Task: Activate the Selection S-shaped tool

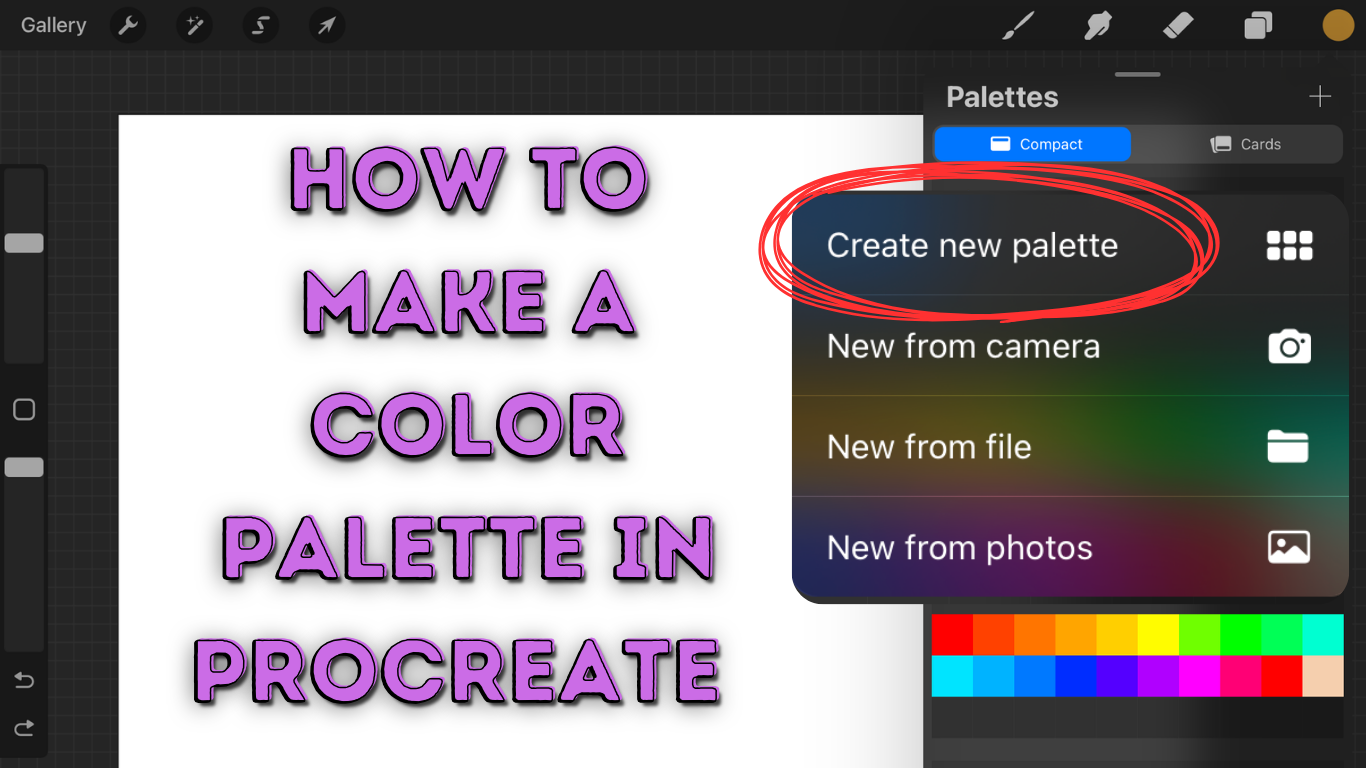Action: pos(260,25)
